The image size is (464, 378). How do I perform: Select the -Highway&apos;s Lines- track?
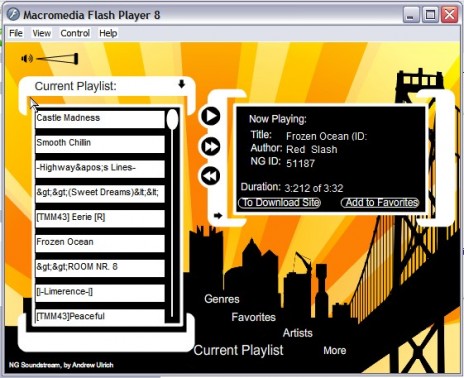100,169
